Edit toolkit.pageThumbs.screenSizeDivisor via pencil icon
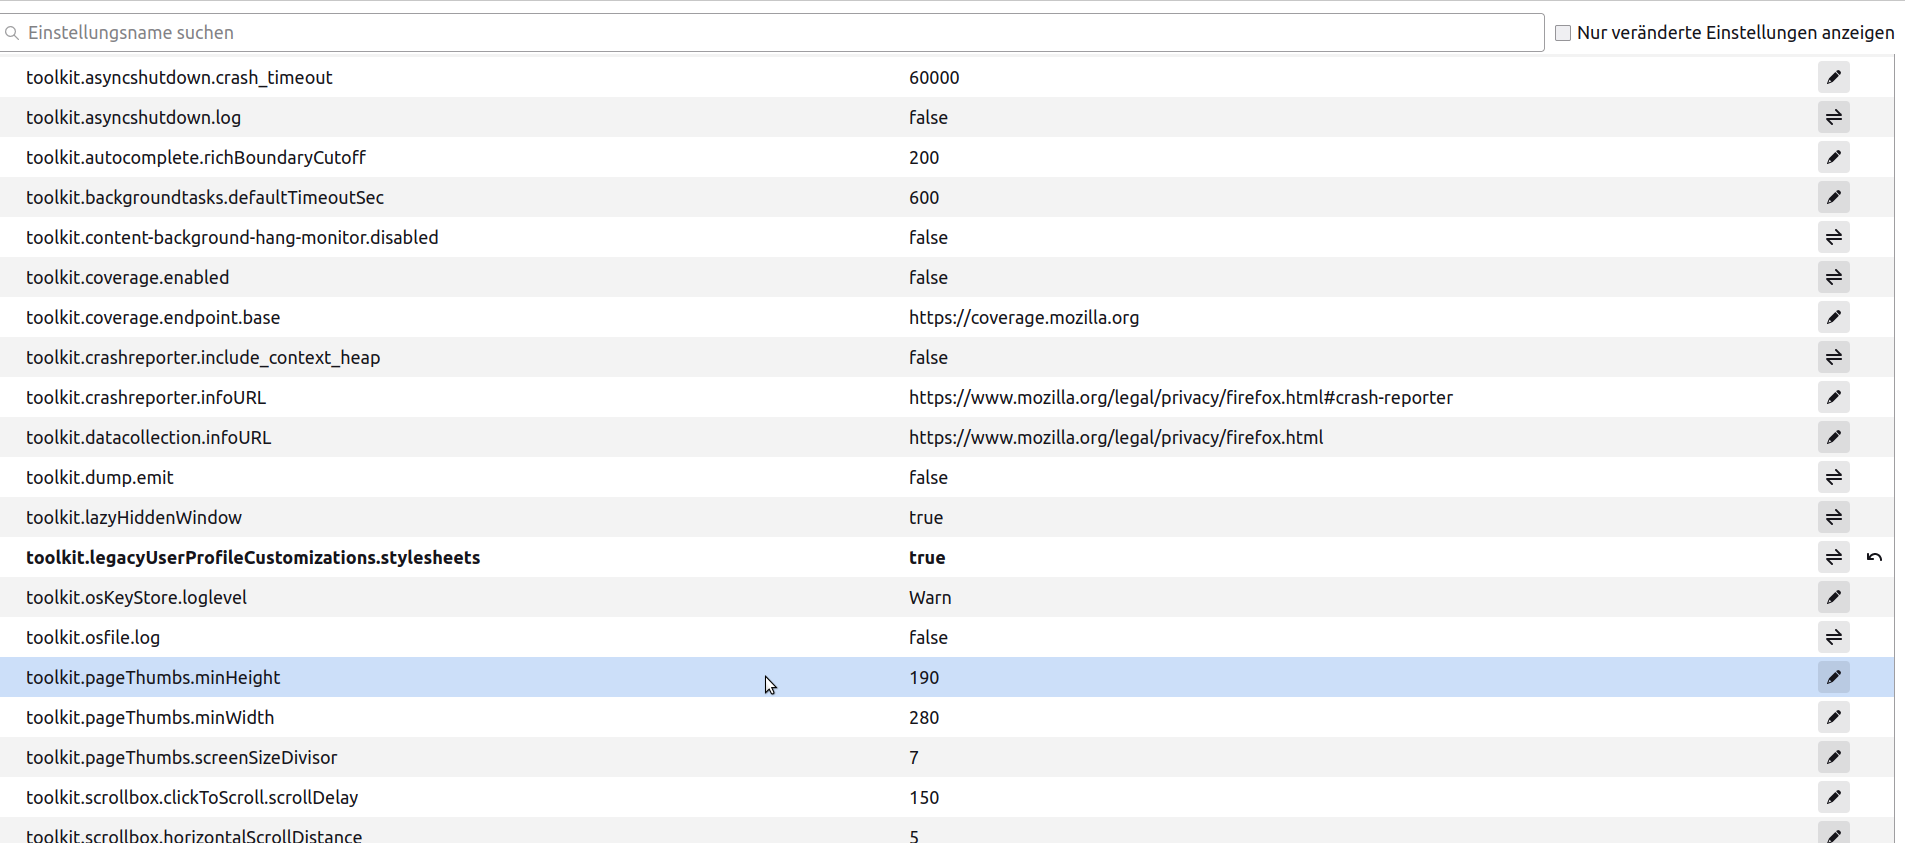The width and height of the screenshot is (1905, 843). (1833, 757)
